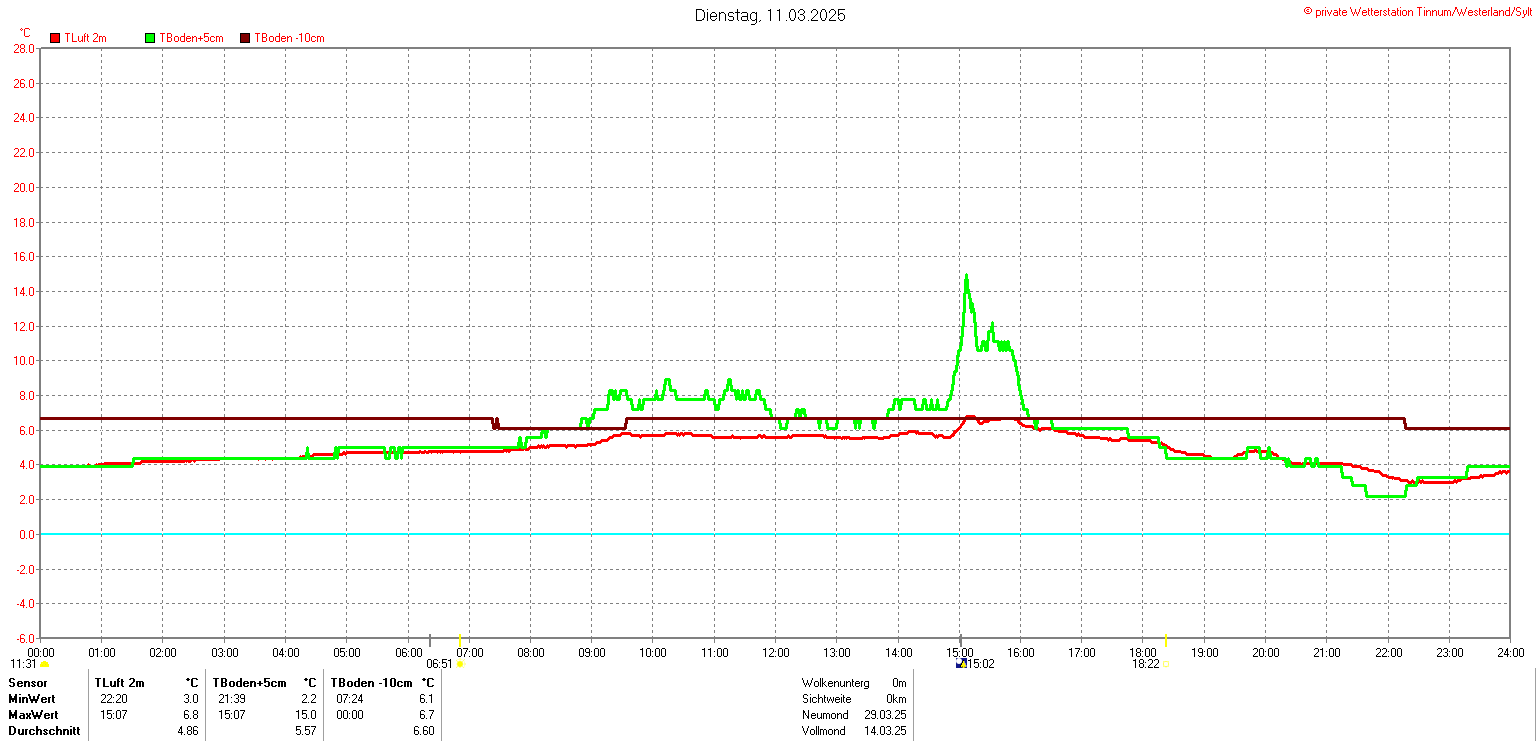1536x741 pixels.
Task: Click the green TBoden+5cm legend square
Action: pos(151,38)
